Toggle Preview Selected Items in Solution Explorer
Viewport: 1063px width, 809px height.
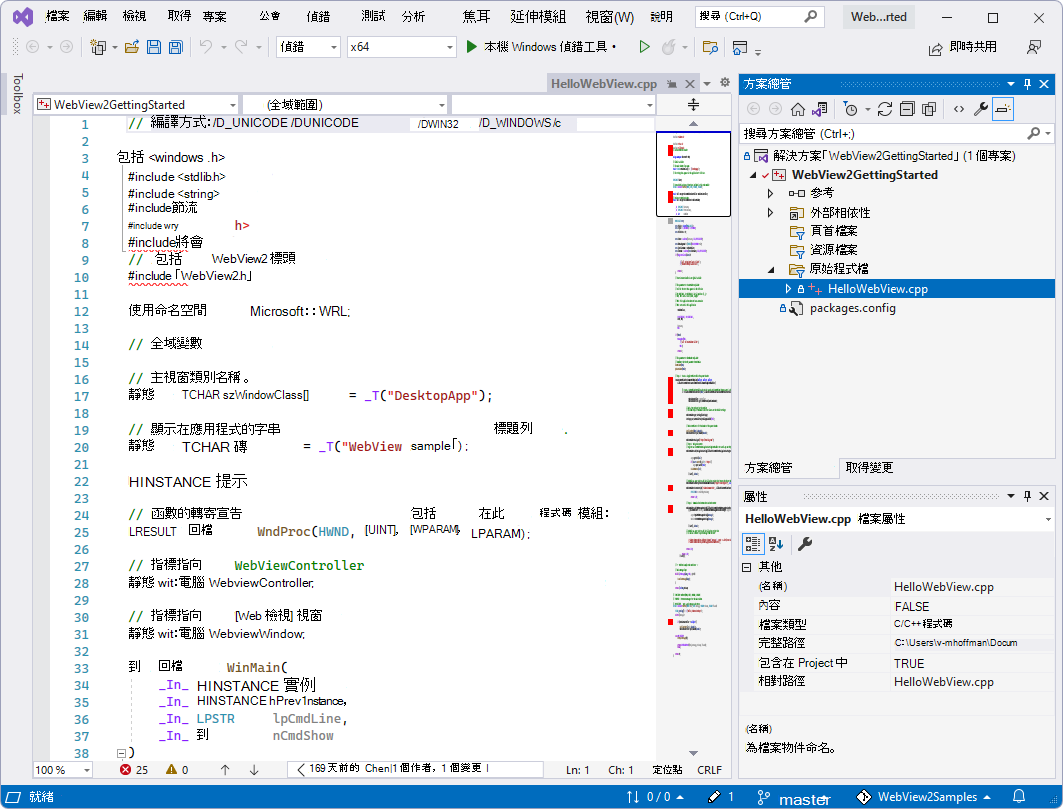tap(929, 108)
